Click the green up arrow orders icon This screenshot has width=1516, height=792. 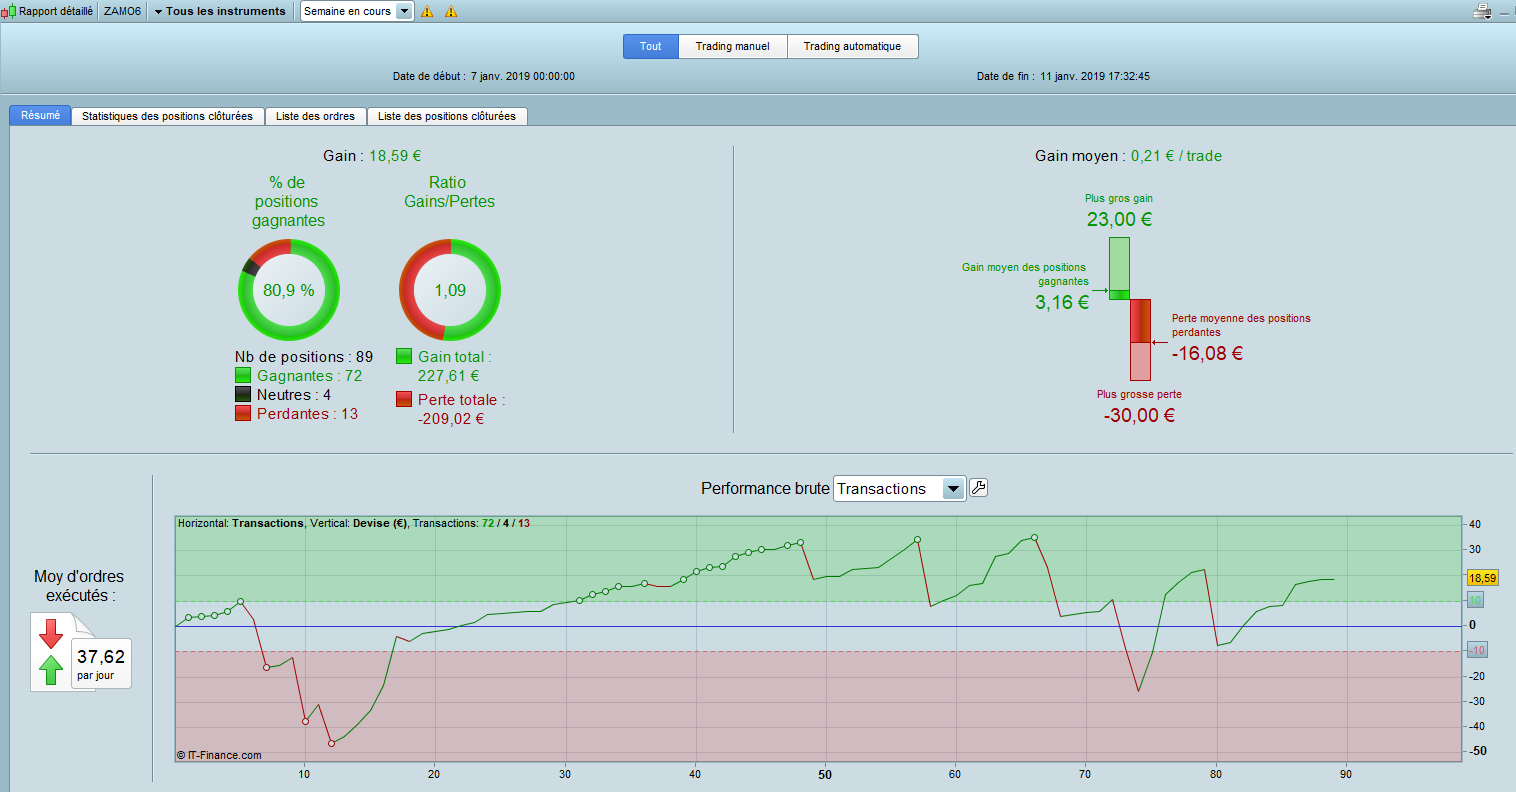click(51, 670)
